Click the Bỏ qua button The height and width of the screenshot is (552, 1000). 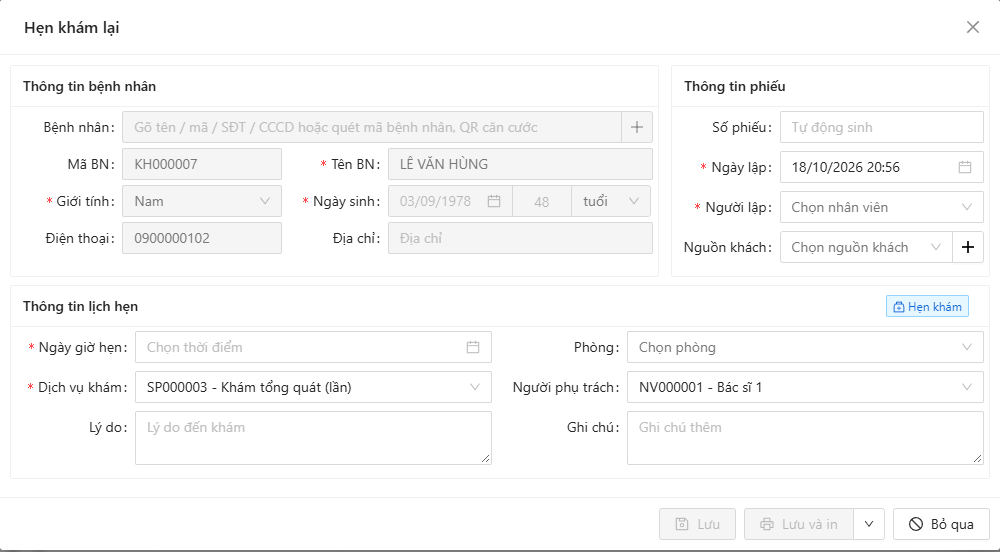point(941,524)
